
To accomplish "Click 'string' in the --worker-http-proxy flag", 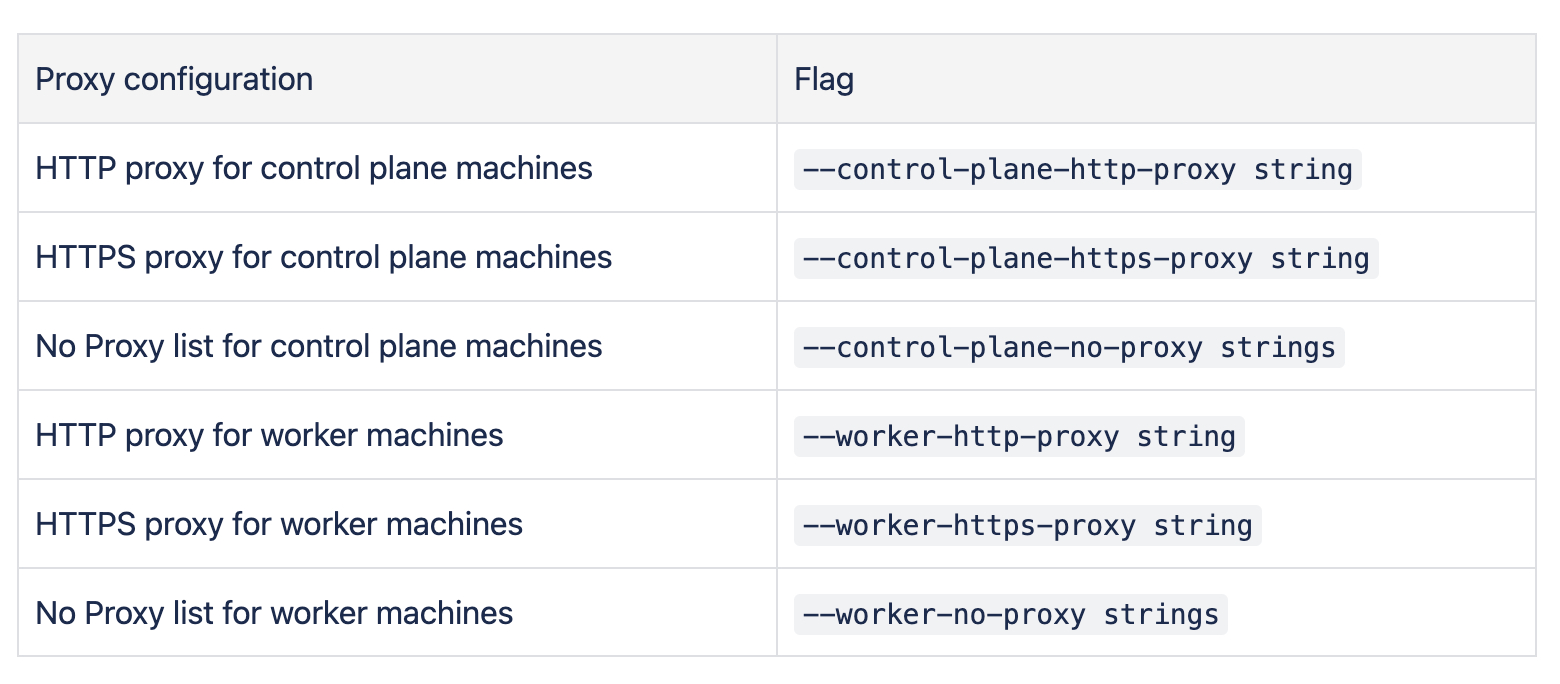I will point(1186,436).
